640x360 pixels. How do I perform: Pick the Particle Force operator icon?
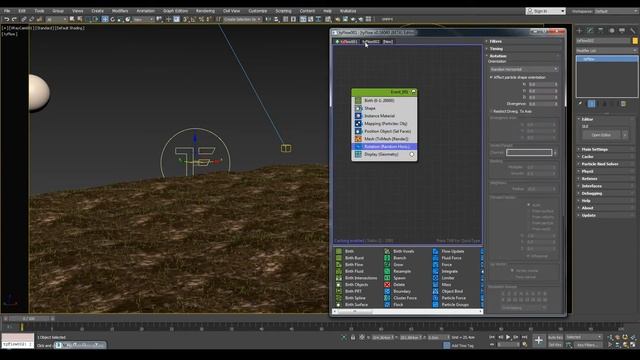tap(436, 298)
